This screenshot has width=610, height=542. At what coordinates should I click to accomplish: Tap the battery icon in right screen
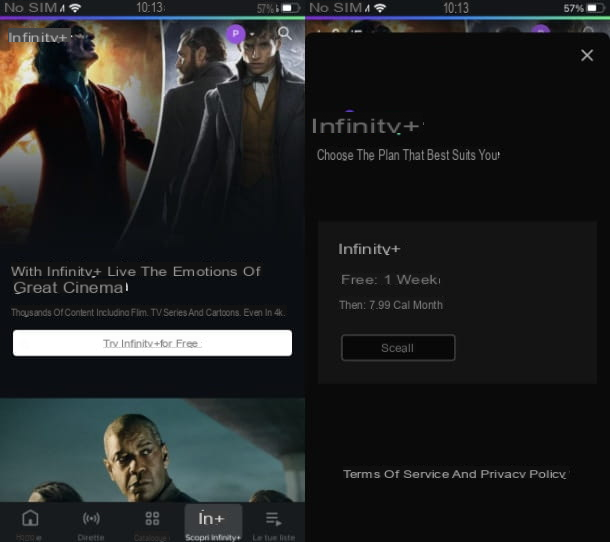coord(595,8)
